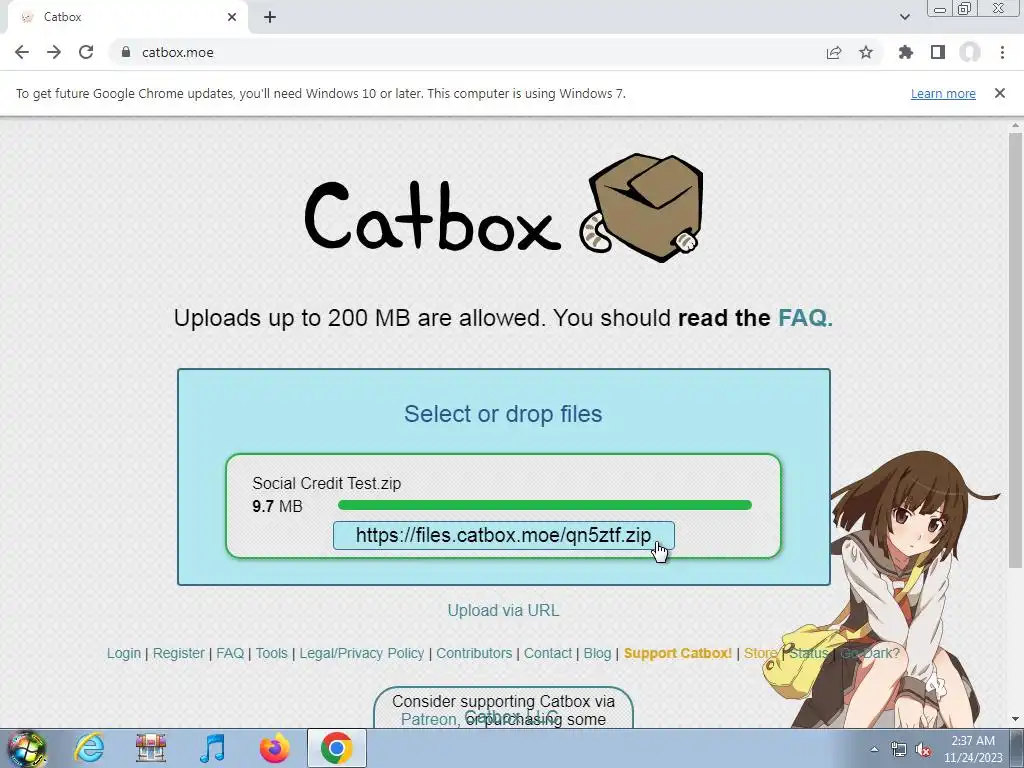
Task: Show hidden system tray icons
Action: coord(874,749)
